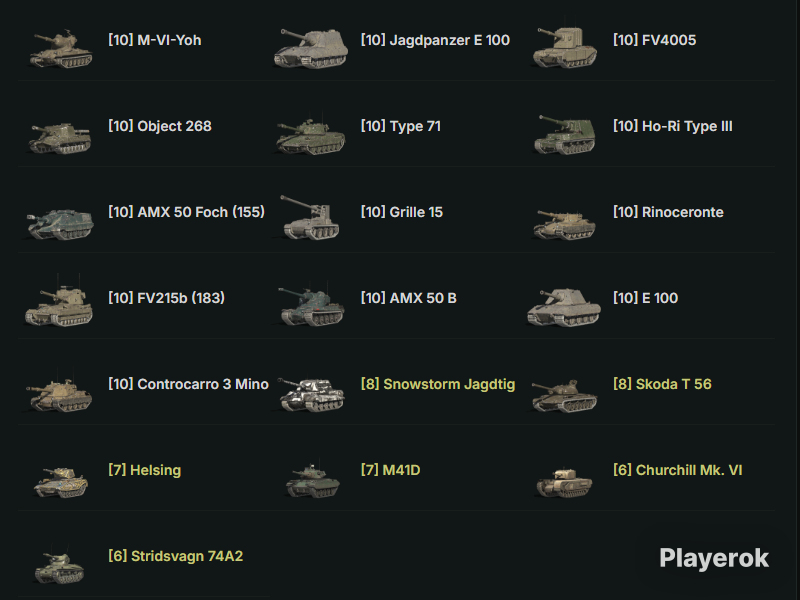The width and height of the screenshot is (800, 600).
Task: Open the [10] Type 71 label
Action: pyautogui.click(x=401, y=126)
